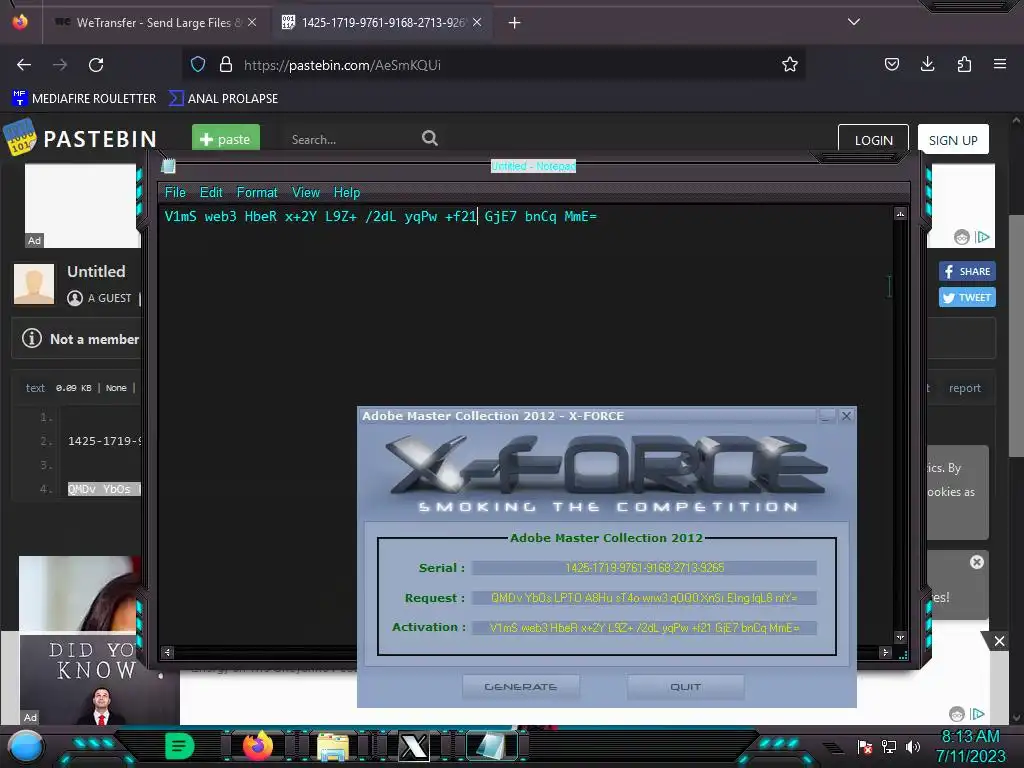Switch to the WeTransfer tab
Viewport: 1024px width, 768px height.
(155, 22)
